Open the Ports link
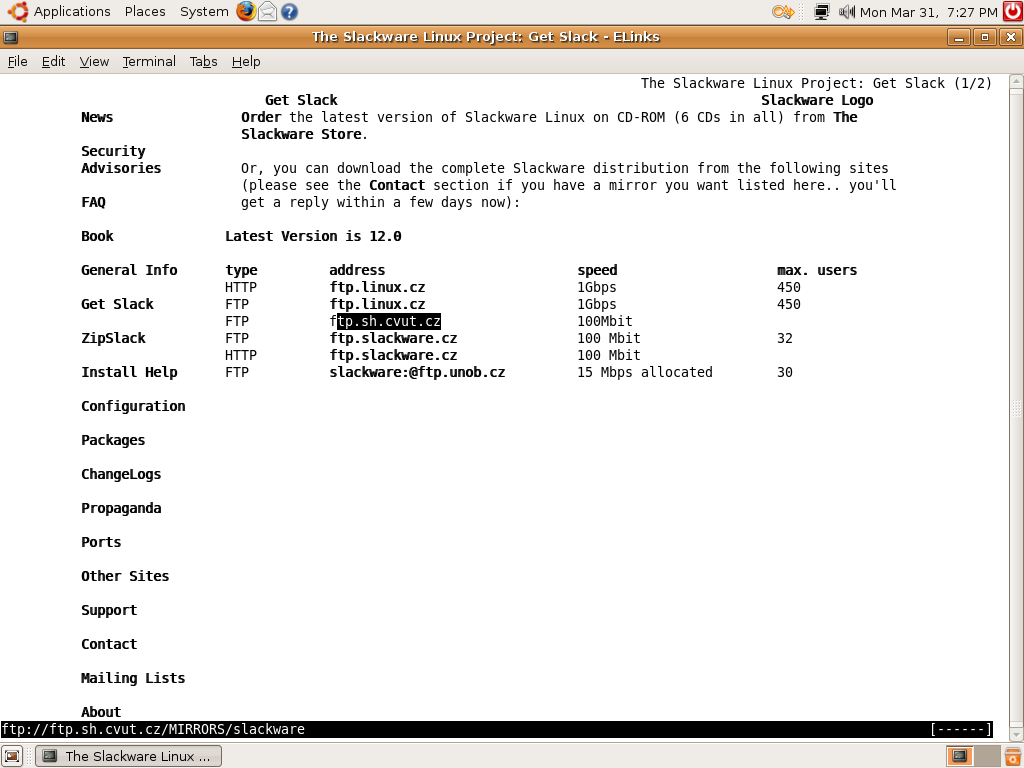This screenshot has width=1024, height=768. [101, 542]
